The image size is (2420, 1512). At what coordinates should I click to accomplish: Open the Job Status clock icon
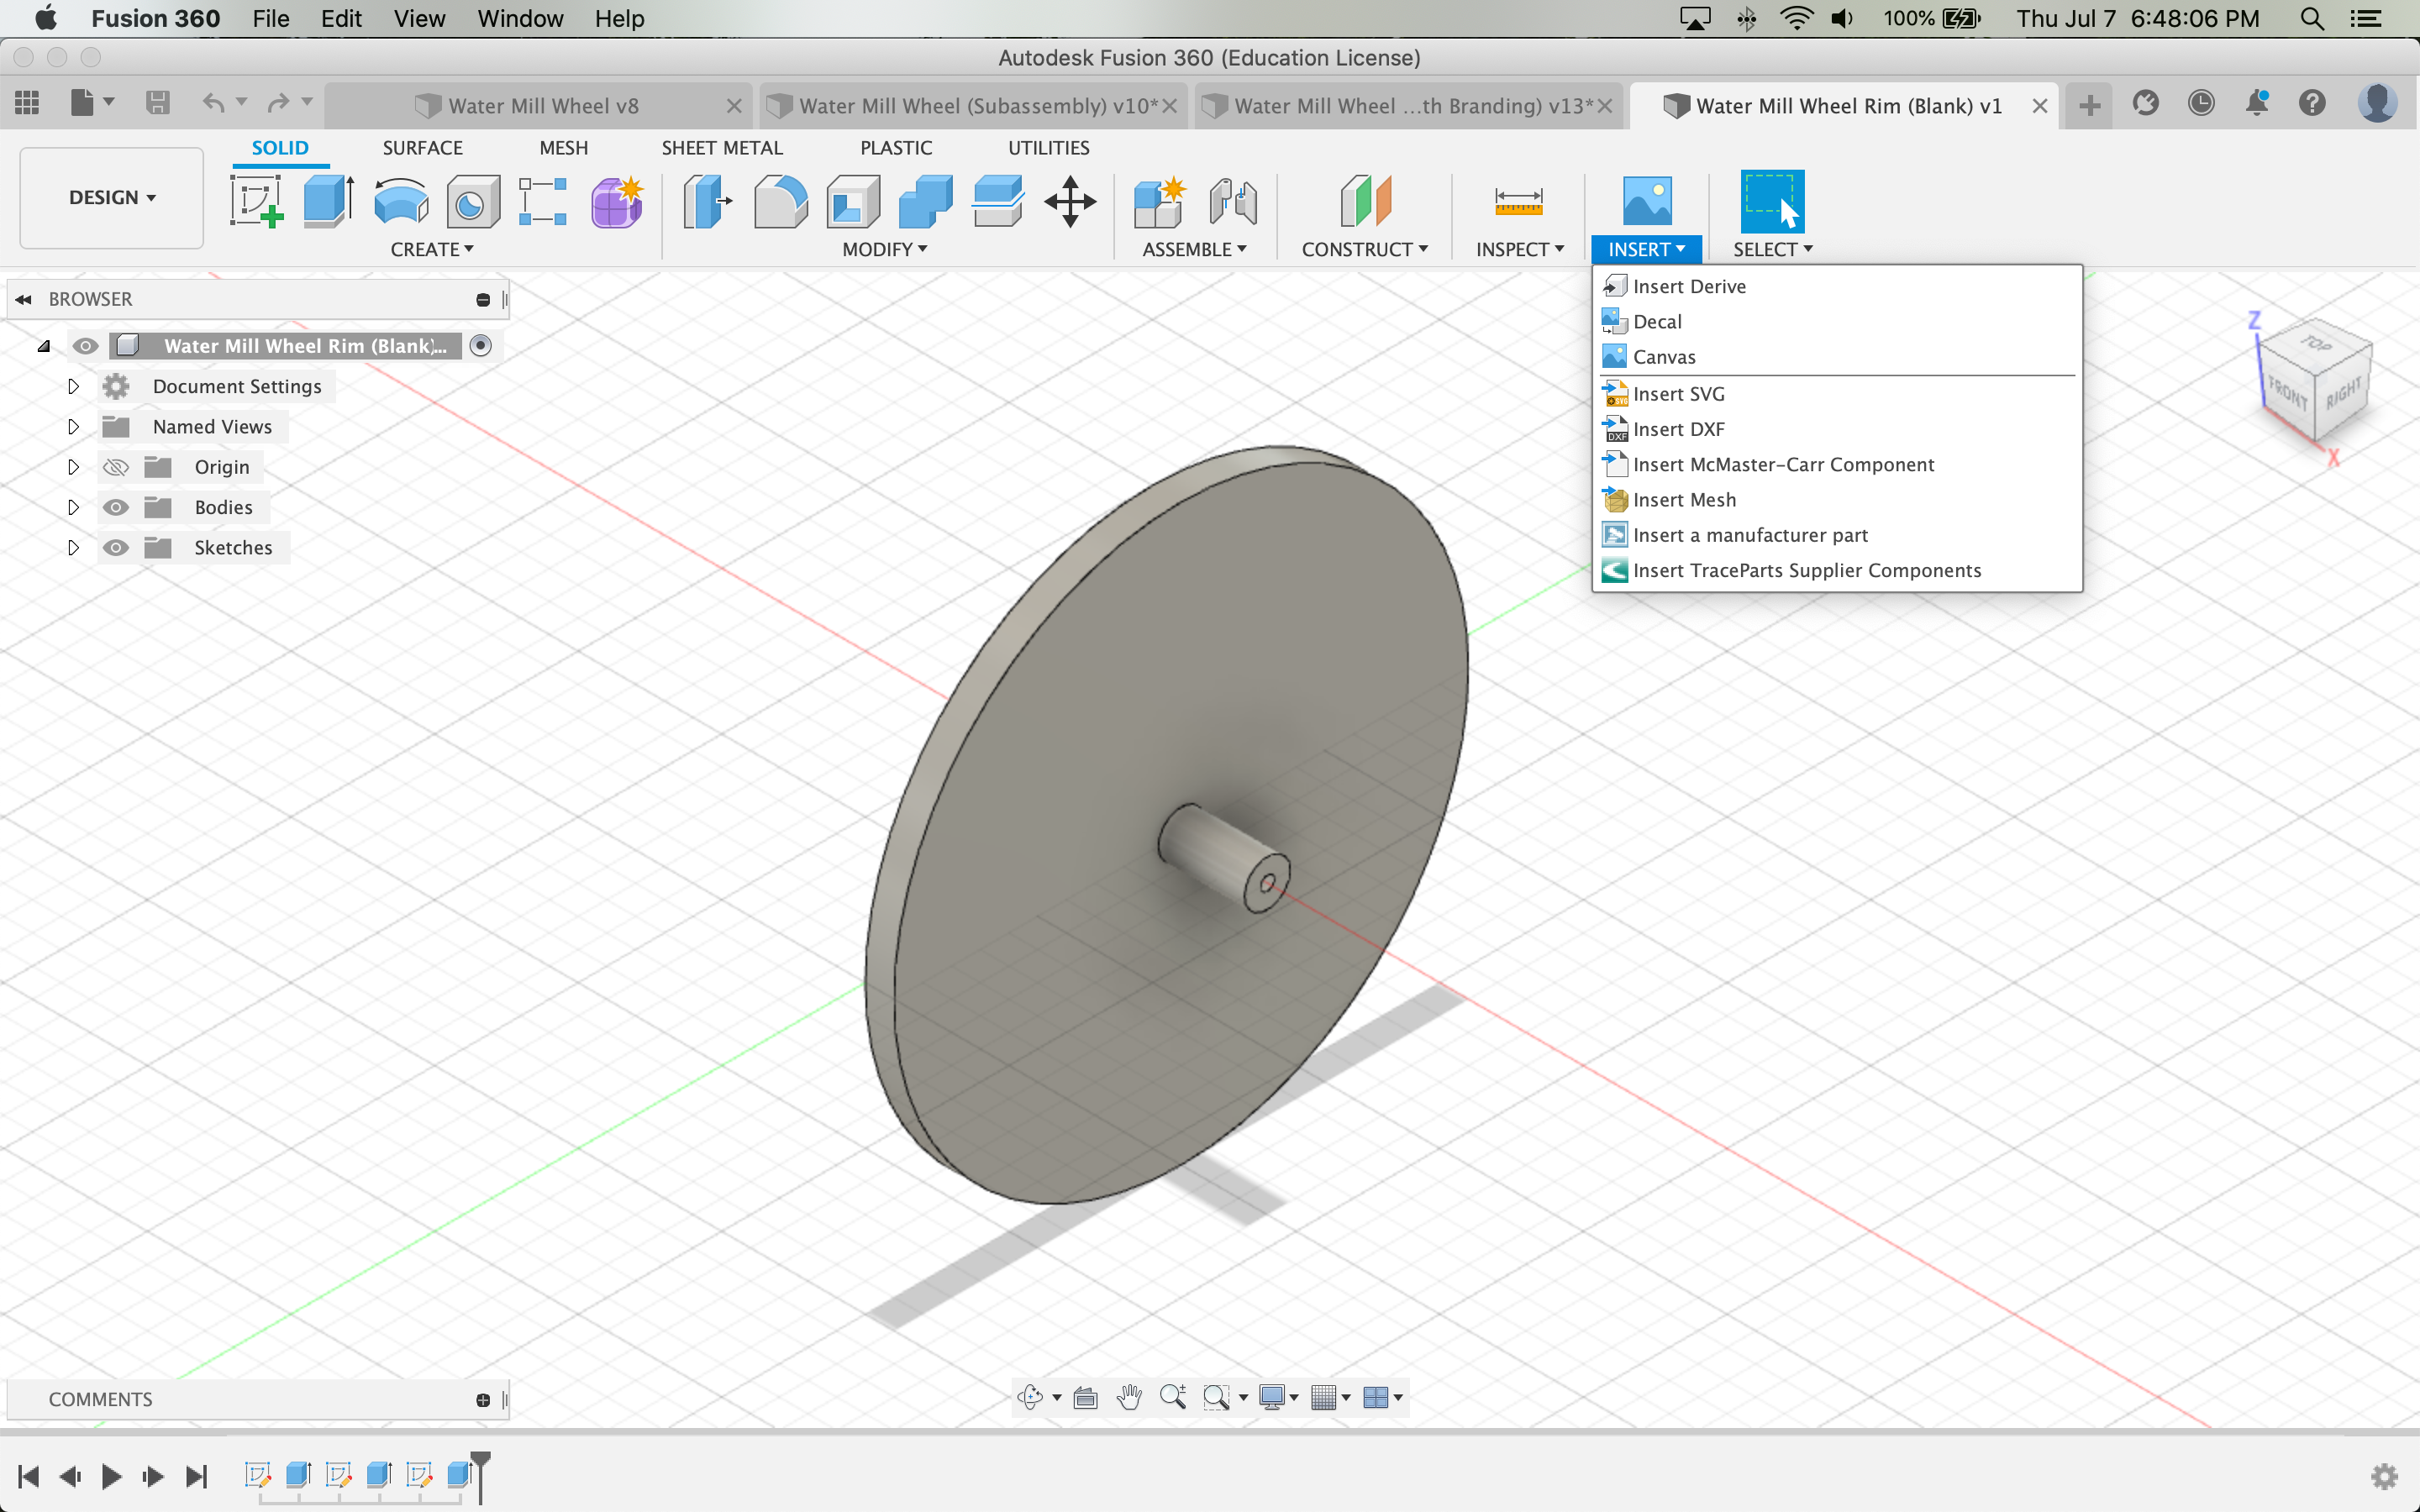click(2201, 103)
